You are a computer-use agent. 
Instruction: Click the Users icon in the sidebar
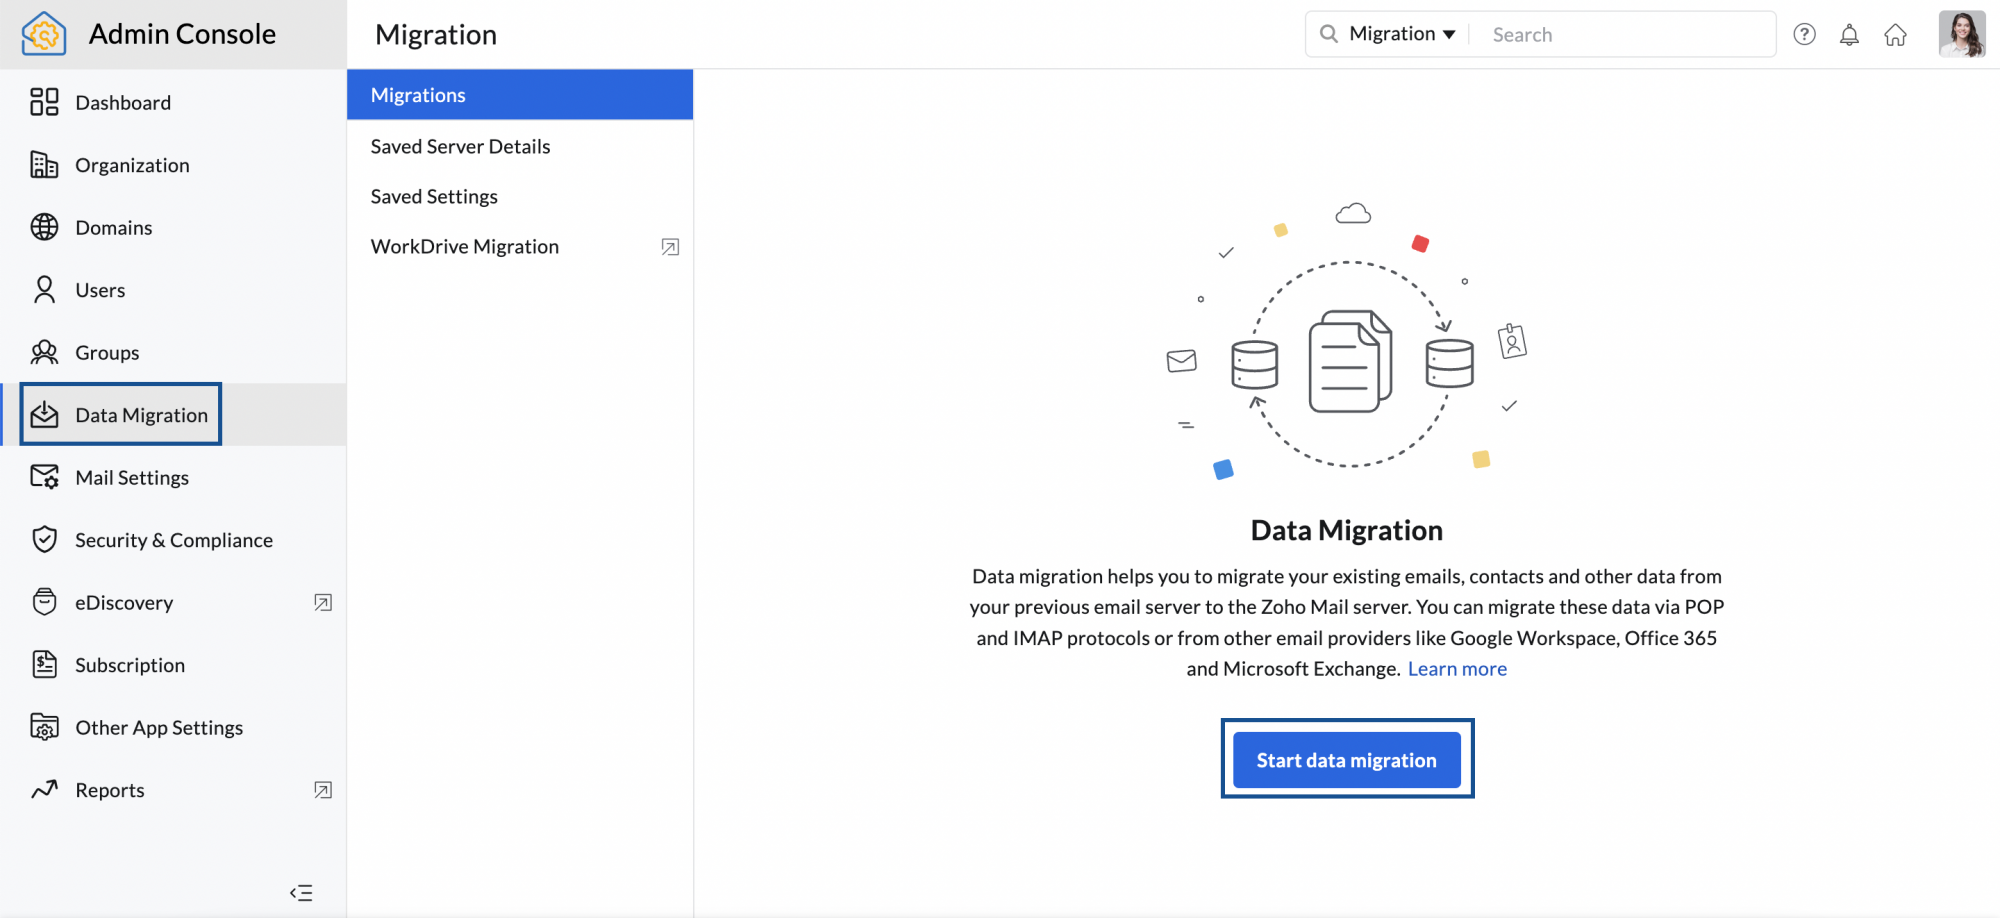[x=44, y=289]
